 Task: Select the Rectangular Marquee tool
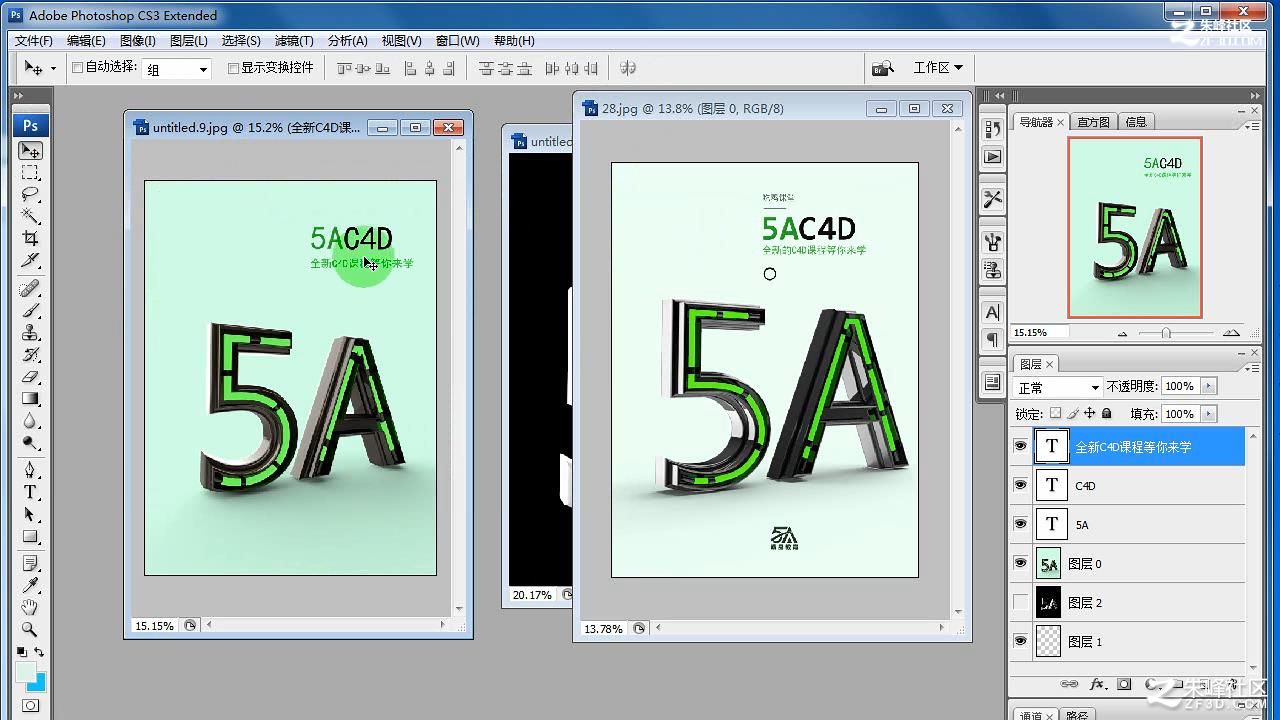click(31, 173)
